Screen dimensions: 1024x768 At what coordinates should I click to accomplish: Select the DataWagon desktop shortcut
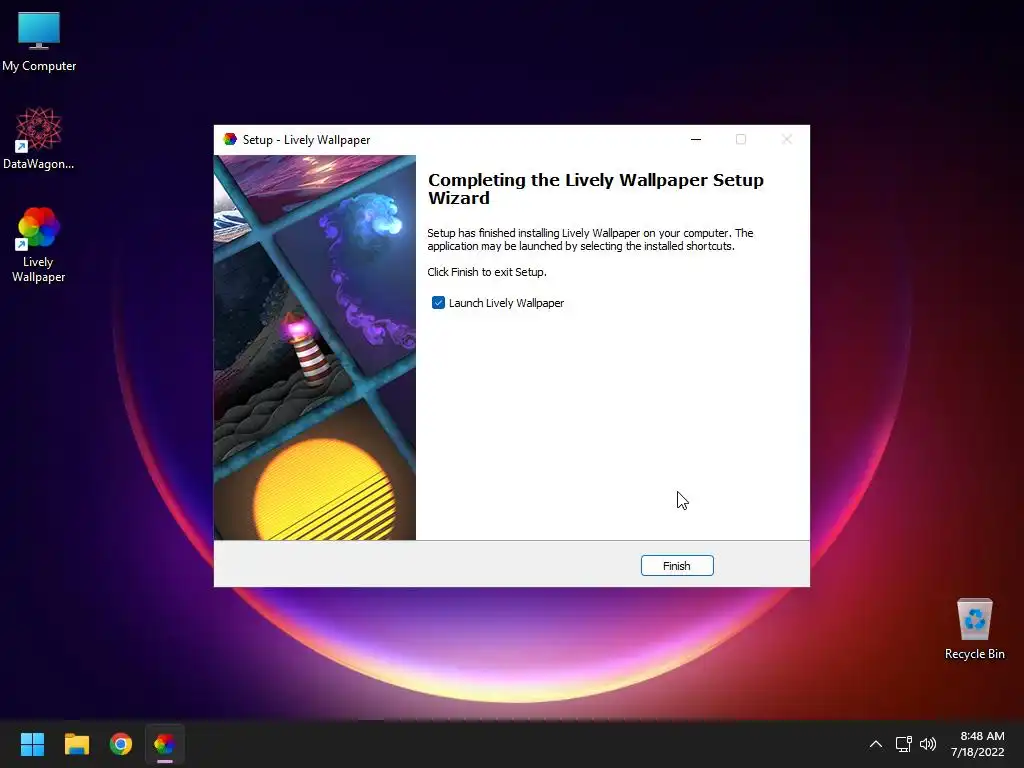pos(39,138)
